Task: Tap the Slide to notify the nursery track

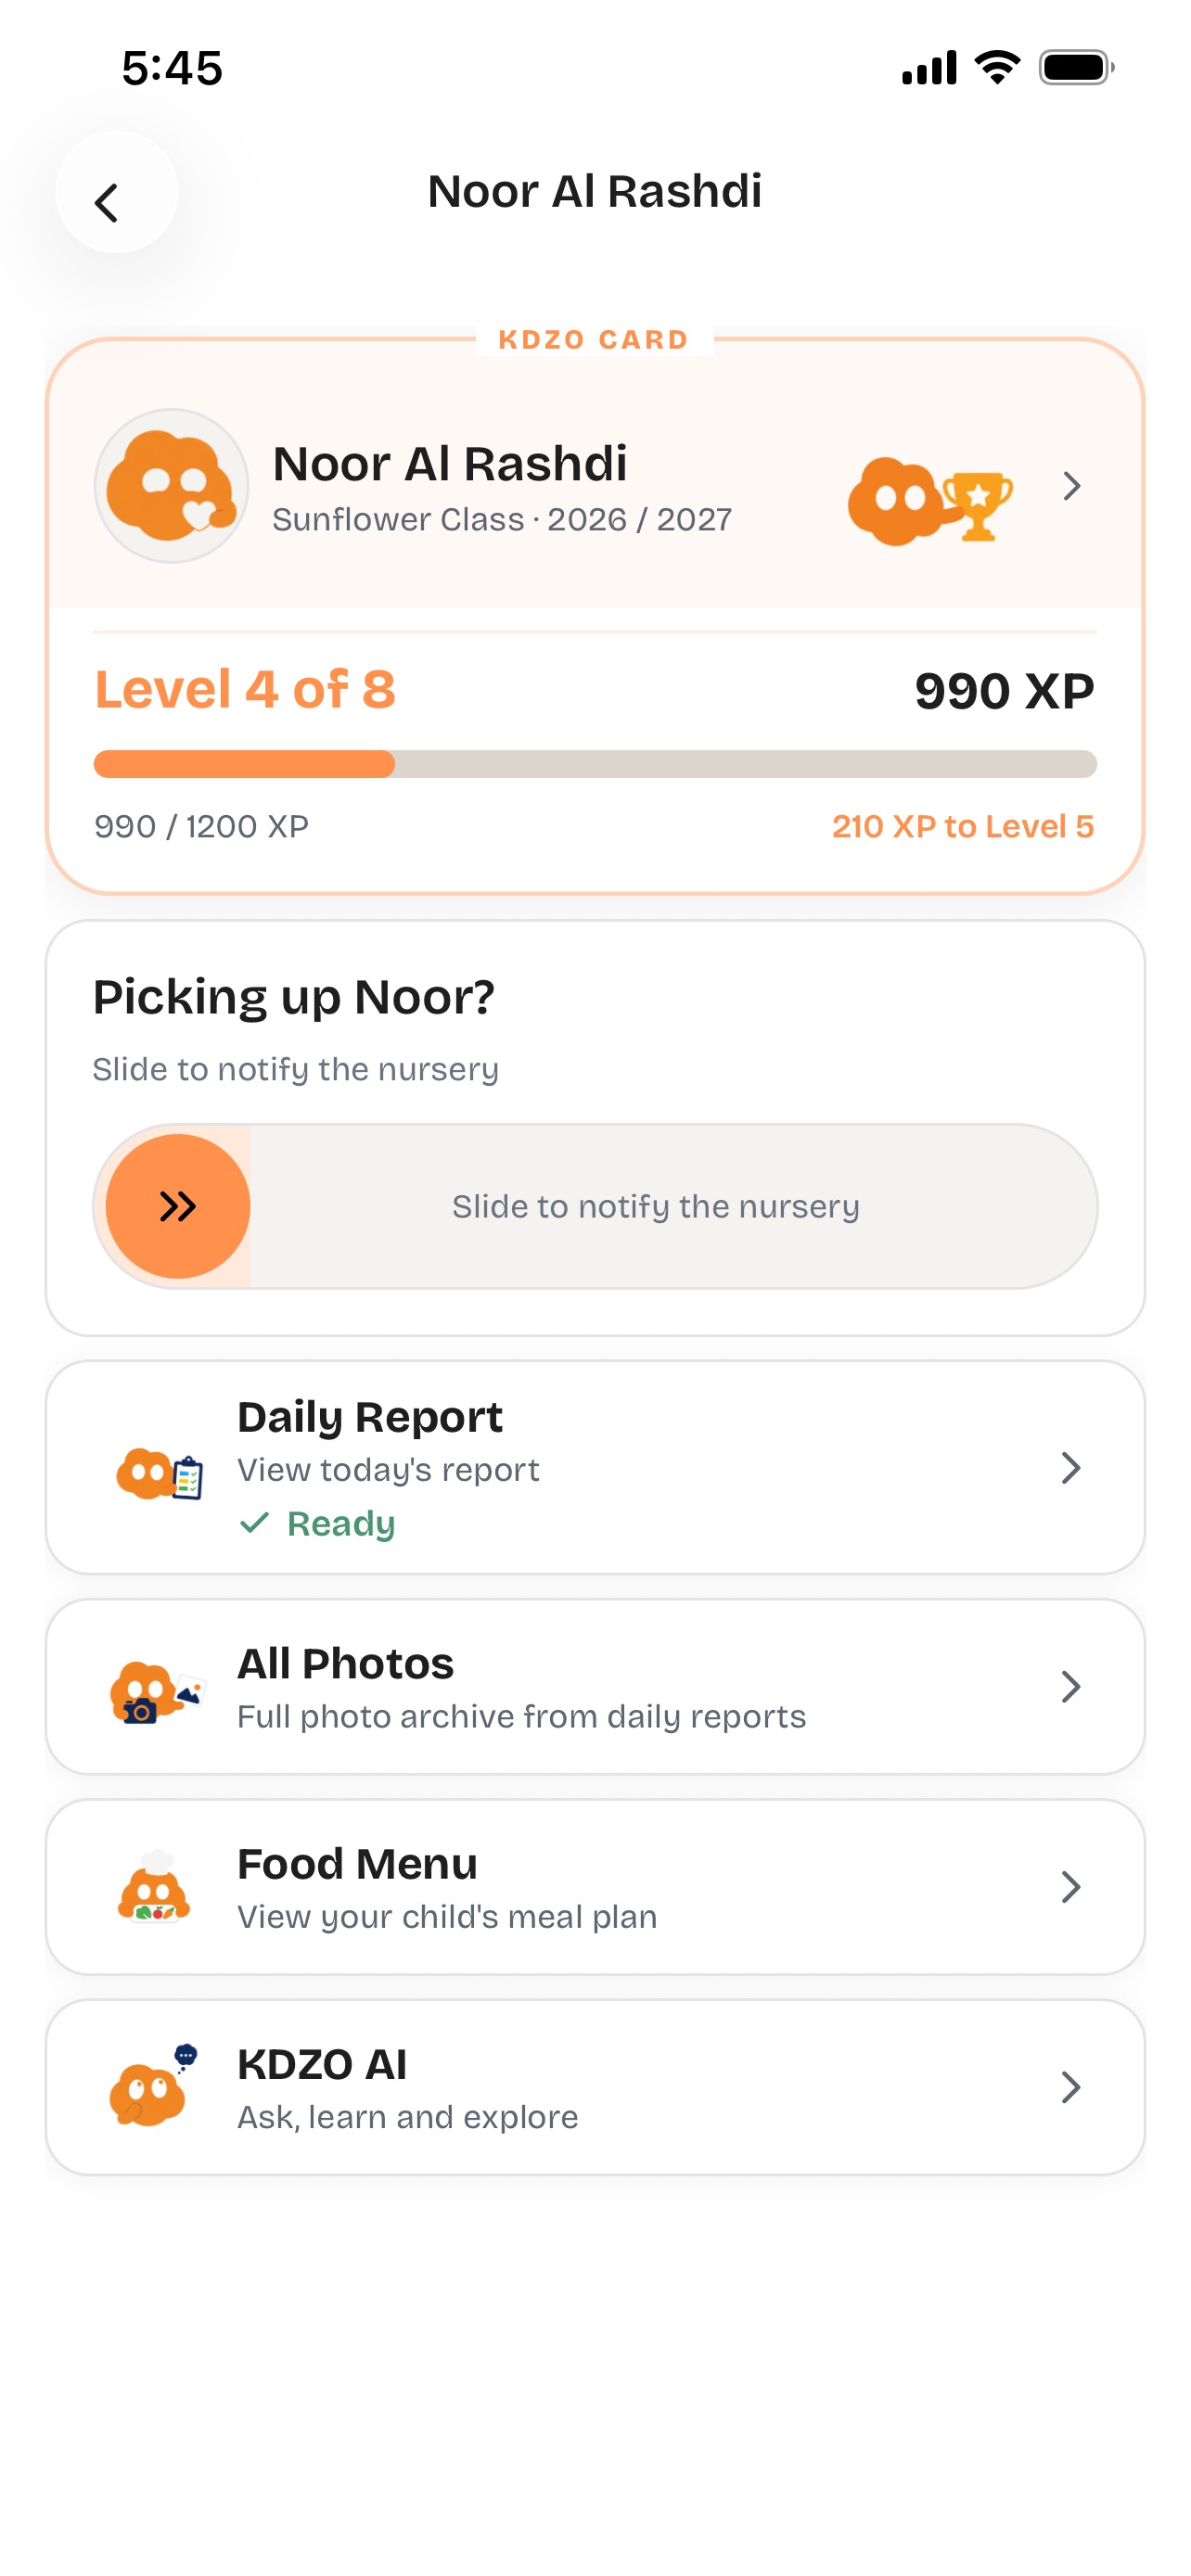Action: pyautogui.click(x=595, y=1206)
